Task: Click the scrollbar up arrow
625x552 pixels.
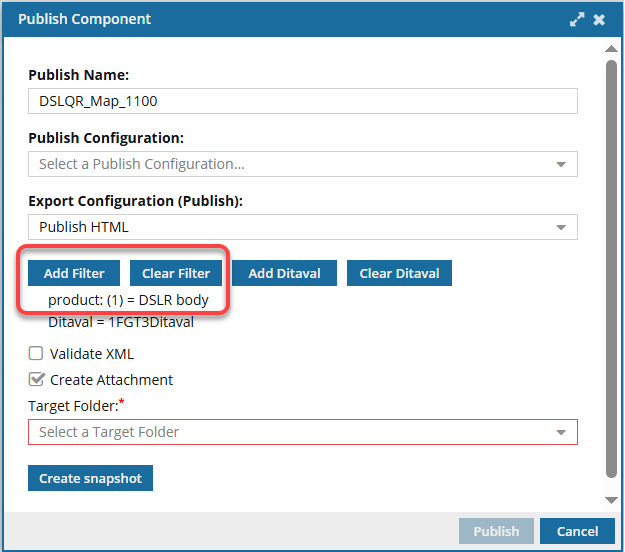Action: point(610,45)
